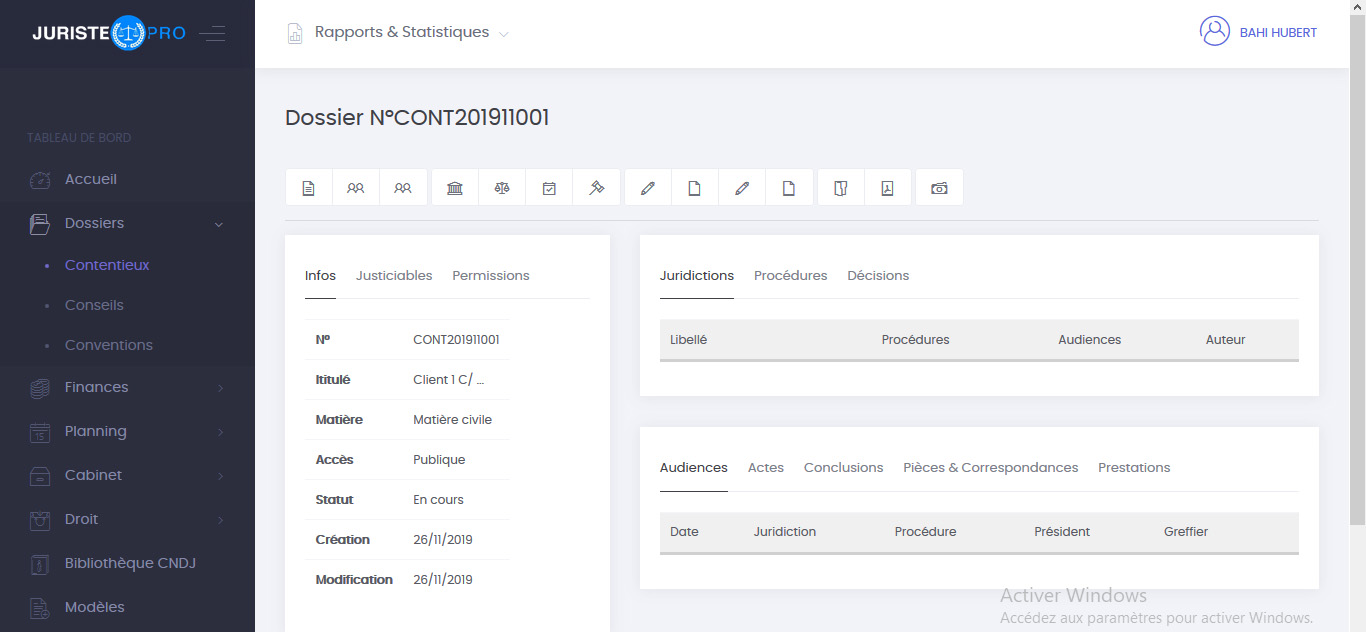The width and height of the screenshot is (1366, 632).
Task: Click the calendar checkmark icon in toolbar
Action: point(549,188)
